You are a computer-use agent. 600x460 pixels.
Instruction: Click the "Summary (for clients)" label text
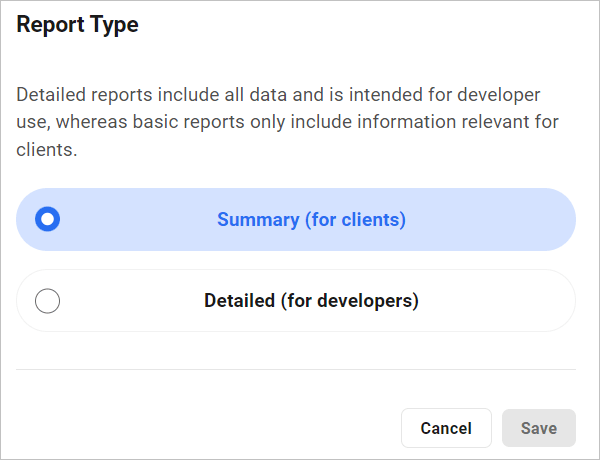pos(311,219)
